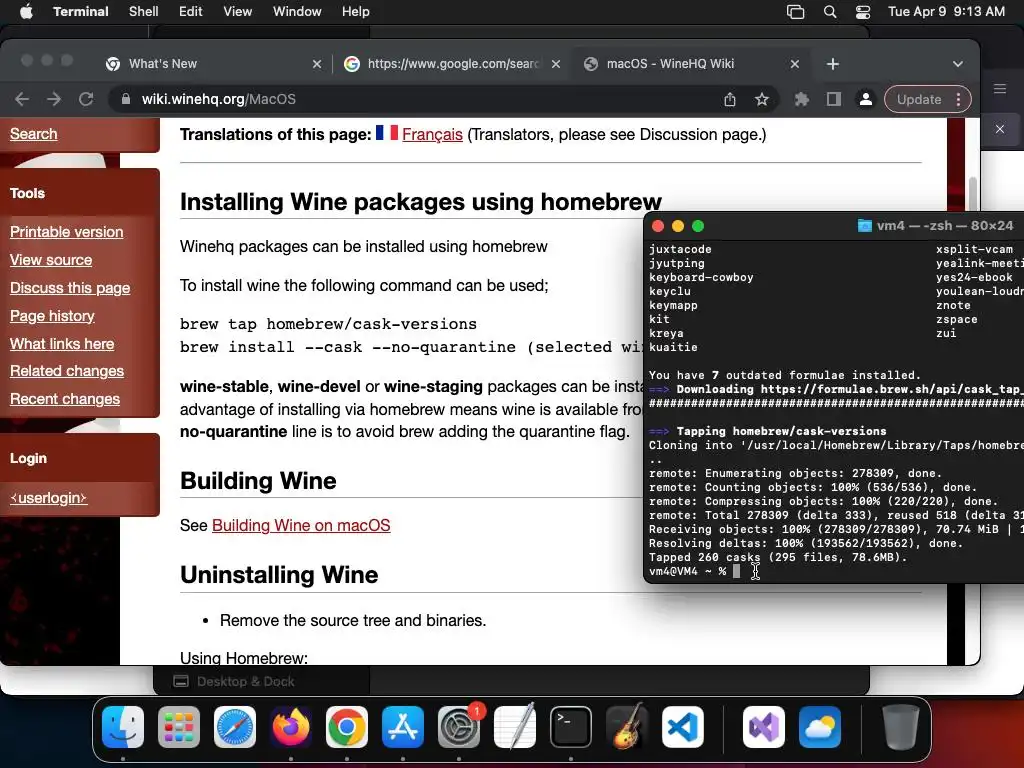The width and height of the screenshot is (1024, 768).
Task: Open the Apple menu
Action: [26, 12]
